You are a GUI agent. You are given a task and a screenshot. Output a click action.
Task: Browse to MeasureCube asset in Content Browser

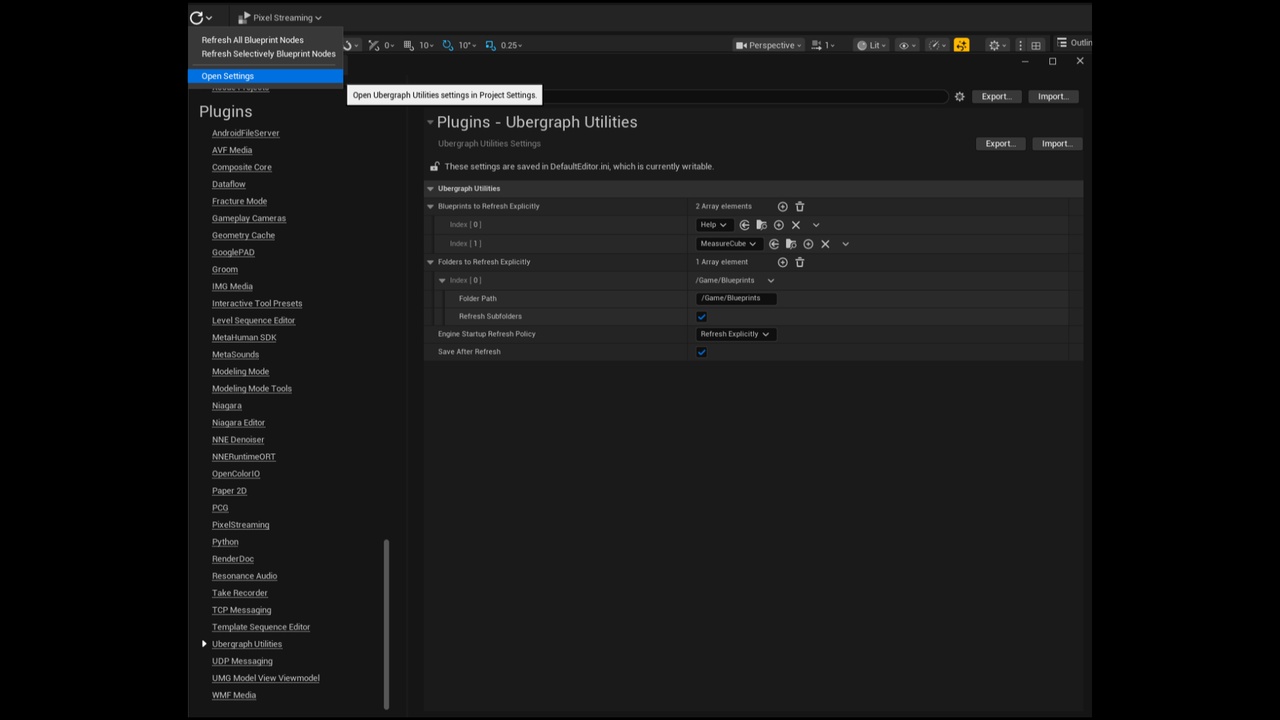click(791, 244)
